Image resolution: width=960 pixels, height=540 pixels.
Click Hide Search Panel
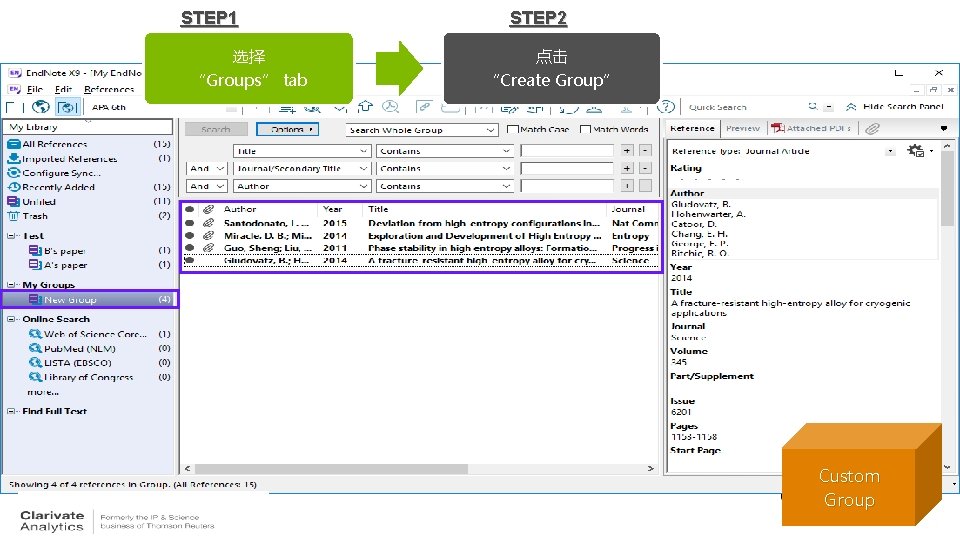click(895, 107)
